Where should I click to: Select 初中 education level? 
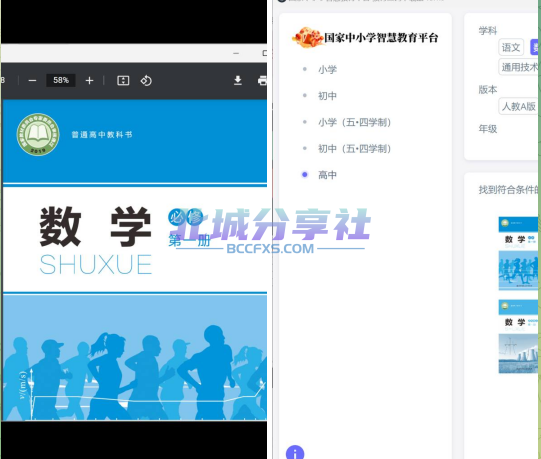click(x=327, y=96)
